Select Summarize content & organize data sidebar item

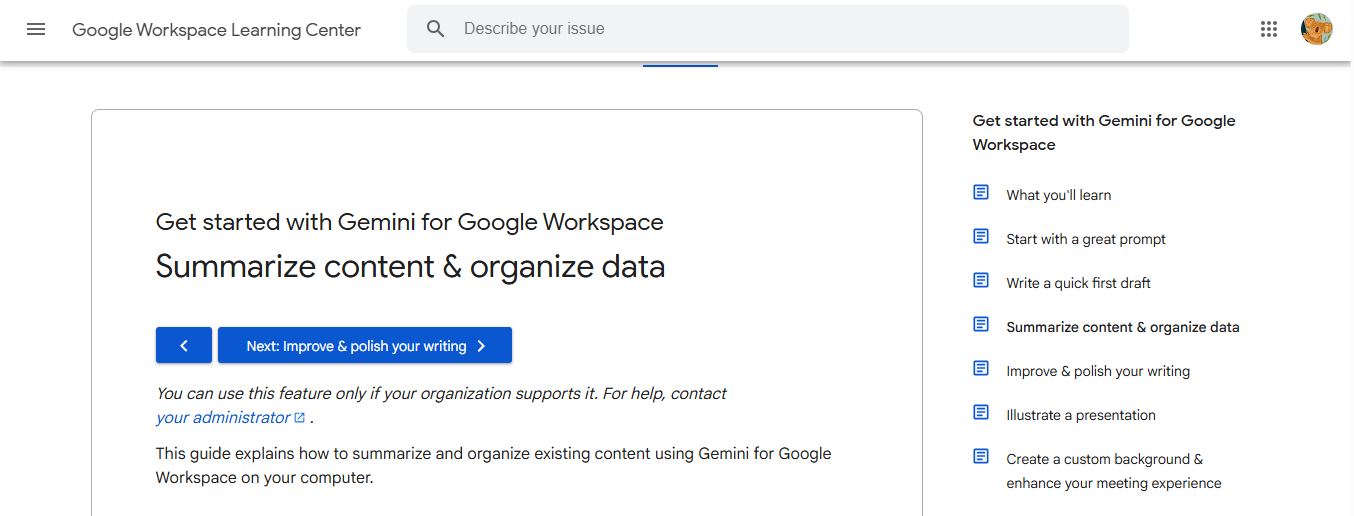pos(1122,327)
